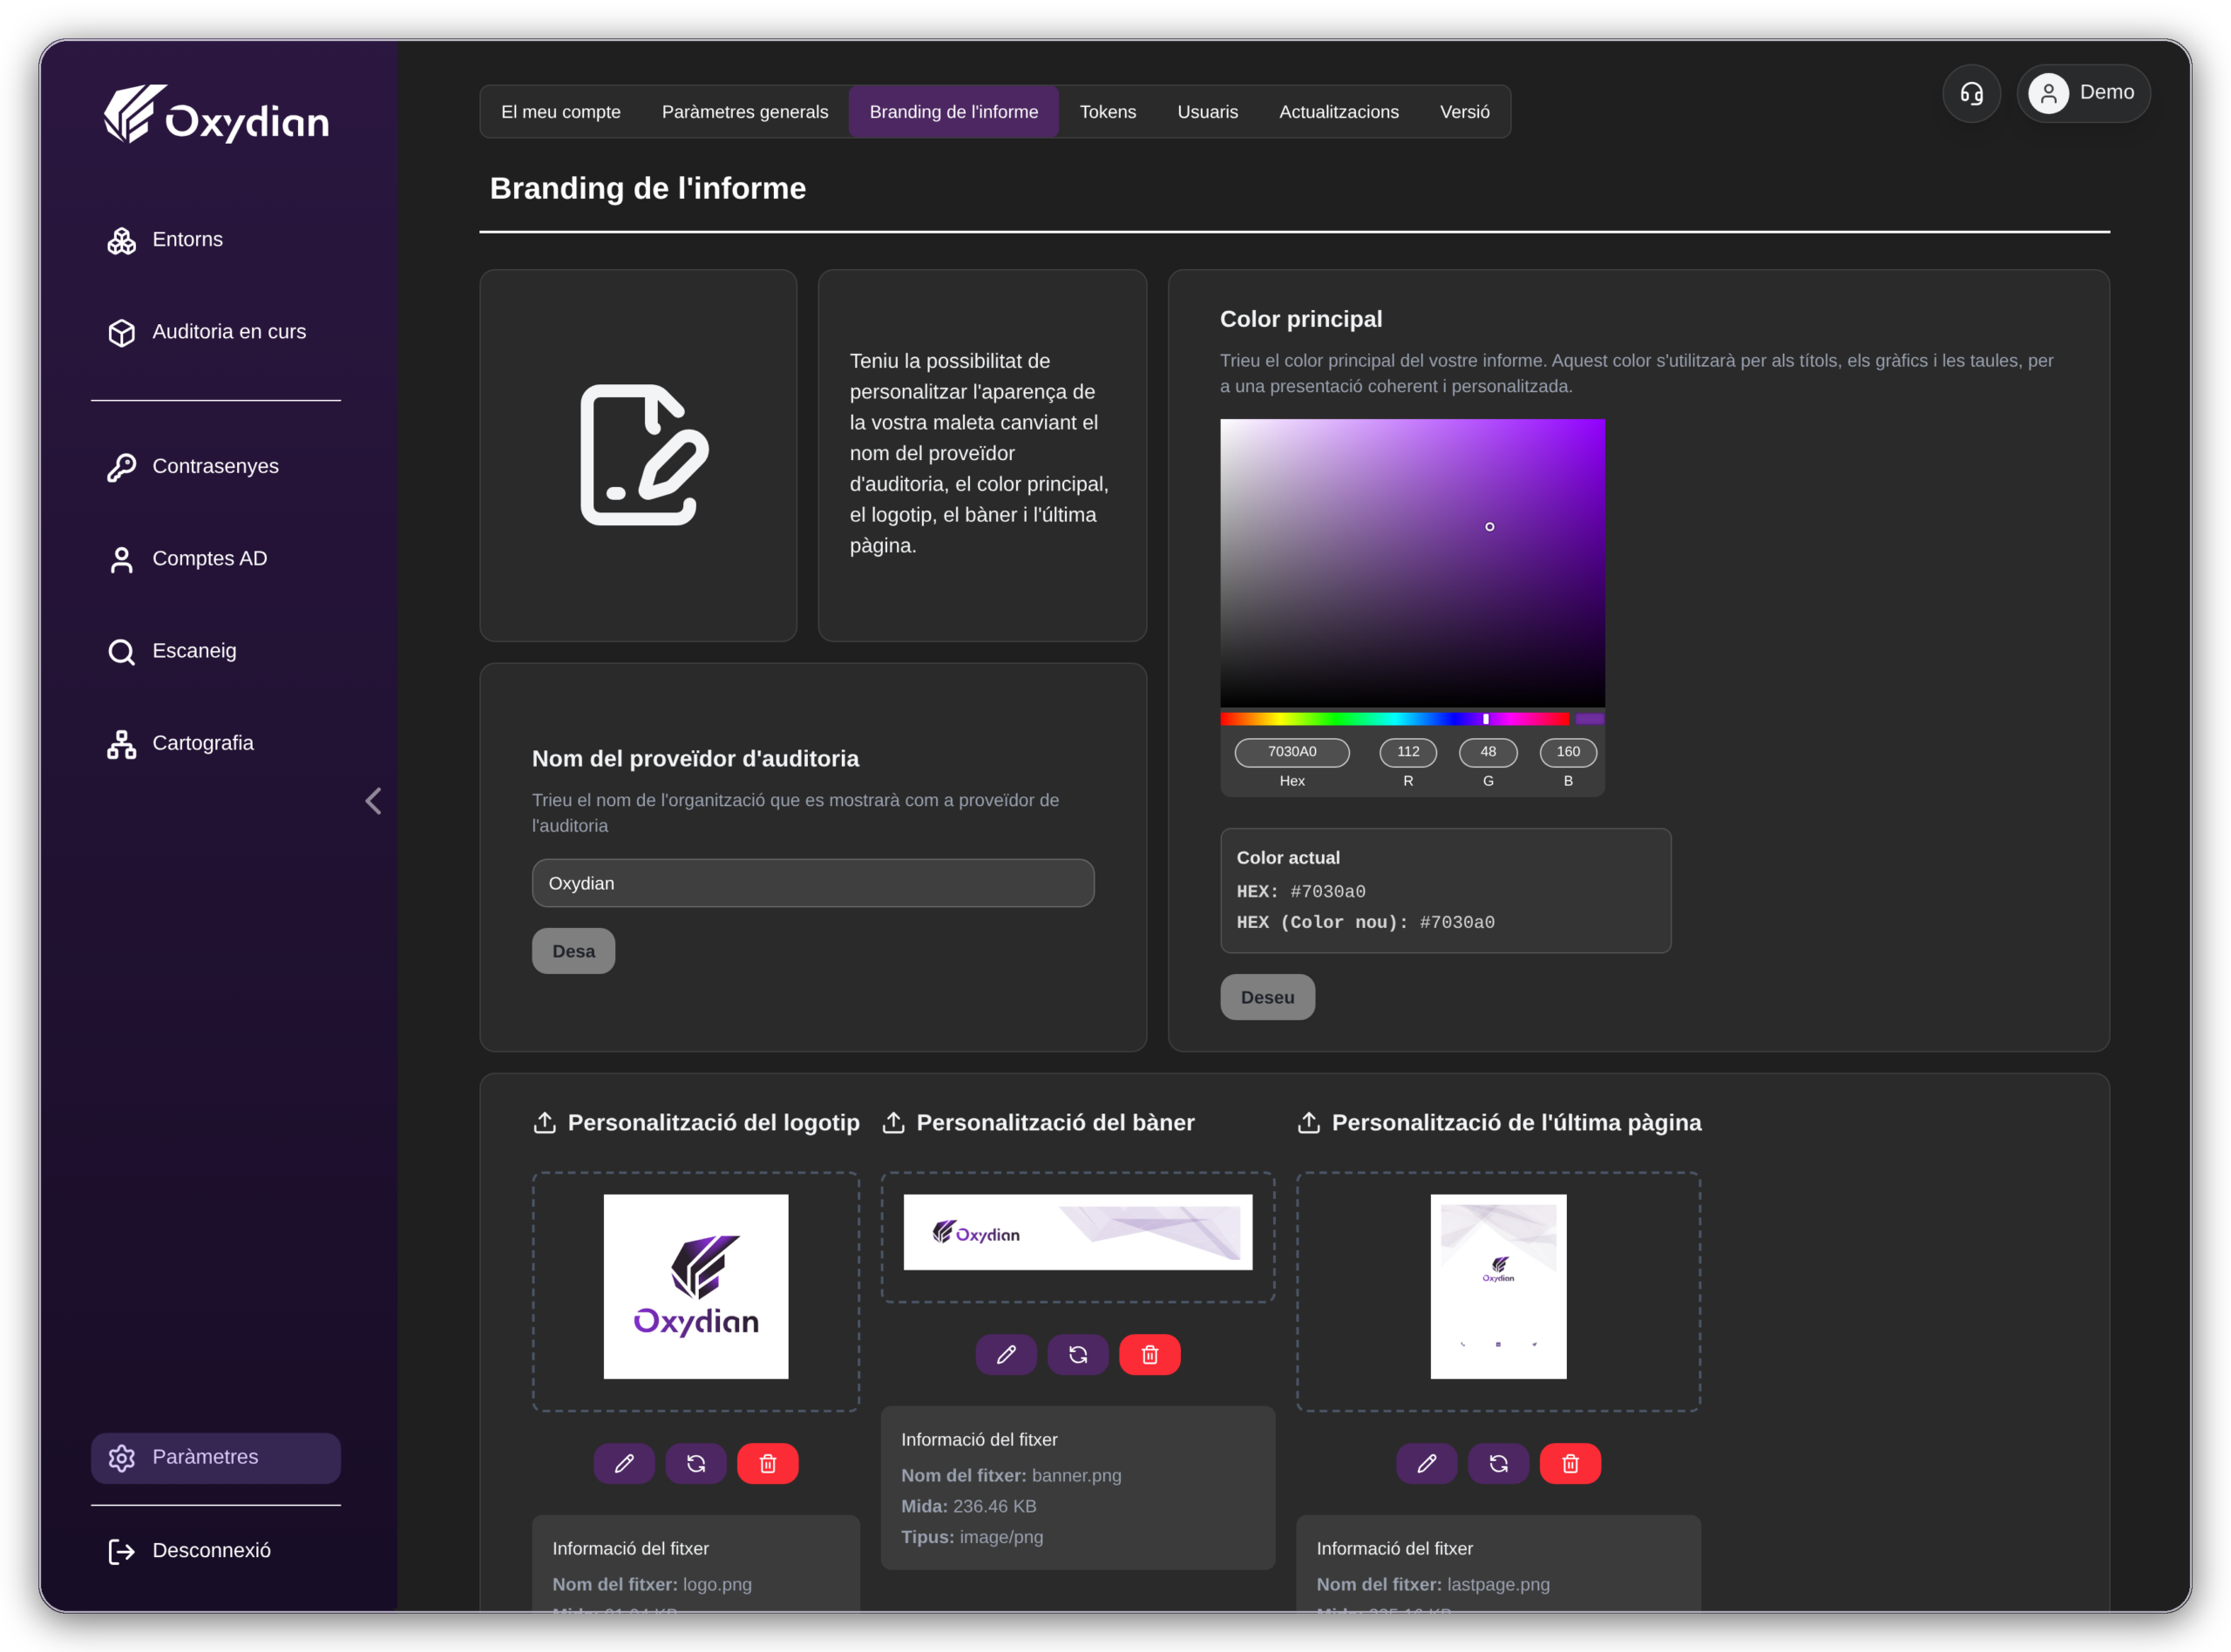Delete the logo with the red trash icon
The image size is (2231, 1652).
(768, 1464)
